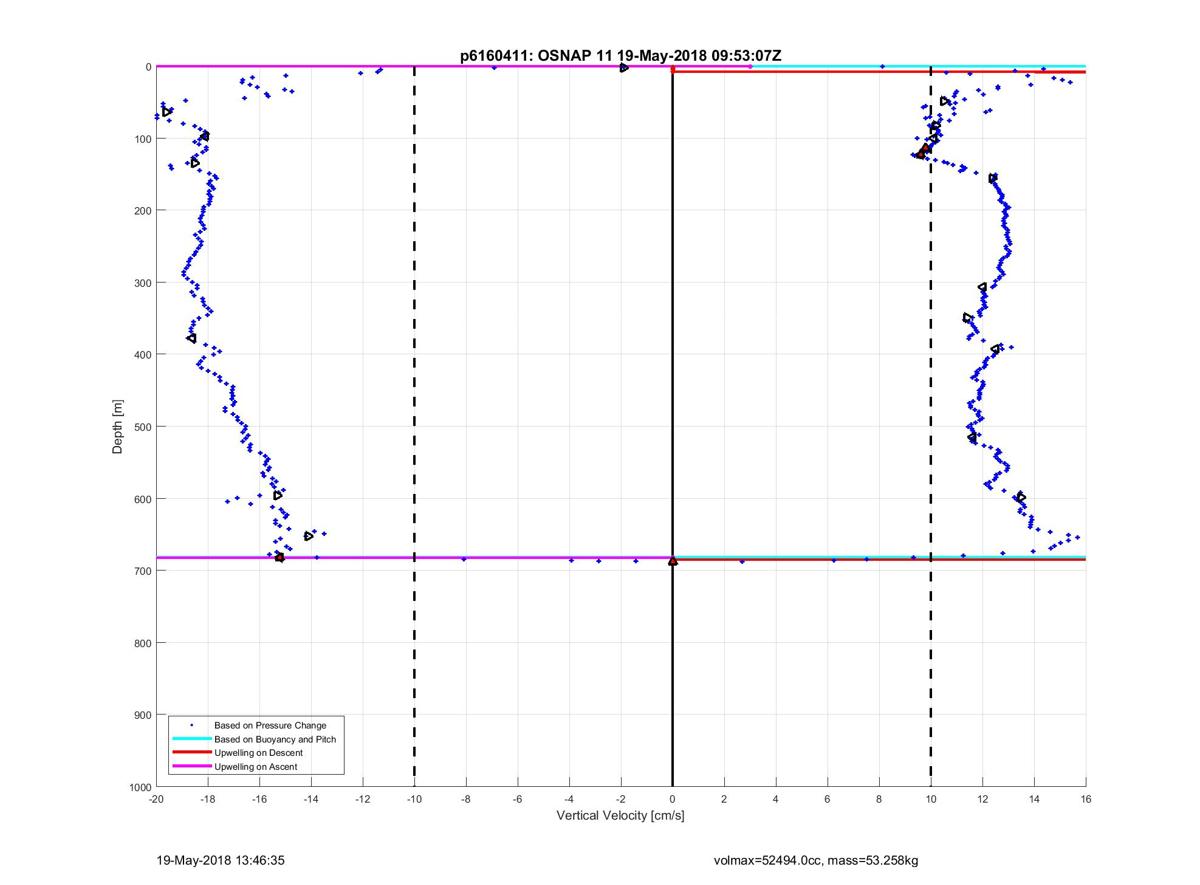
Task: Click the depth tick label '900'
Action: (142, 714)
